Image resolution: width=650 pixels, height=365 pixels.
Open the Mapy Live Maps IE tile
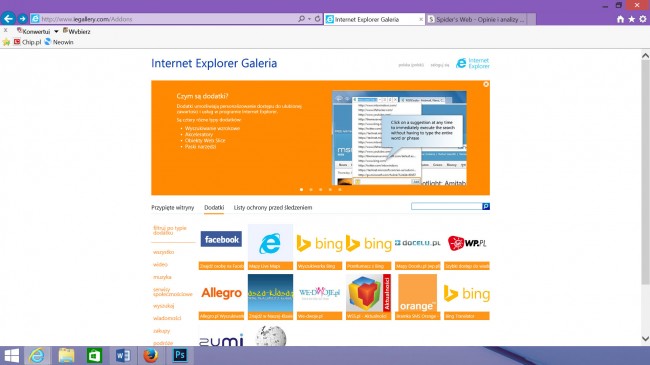(x=270, y=247)
